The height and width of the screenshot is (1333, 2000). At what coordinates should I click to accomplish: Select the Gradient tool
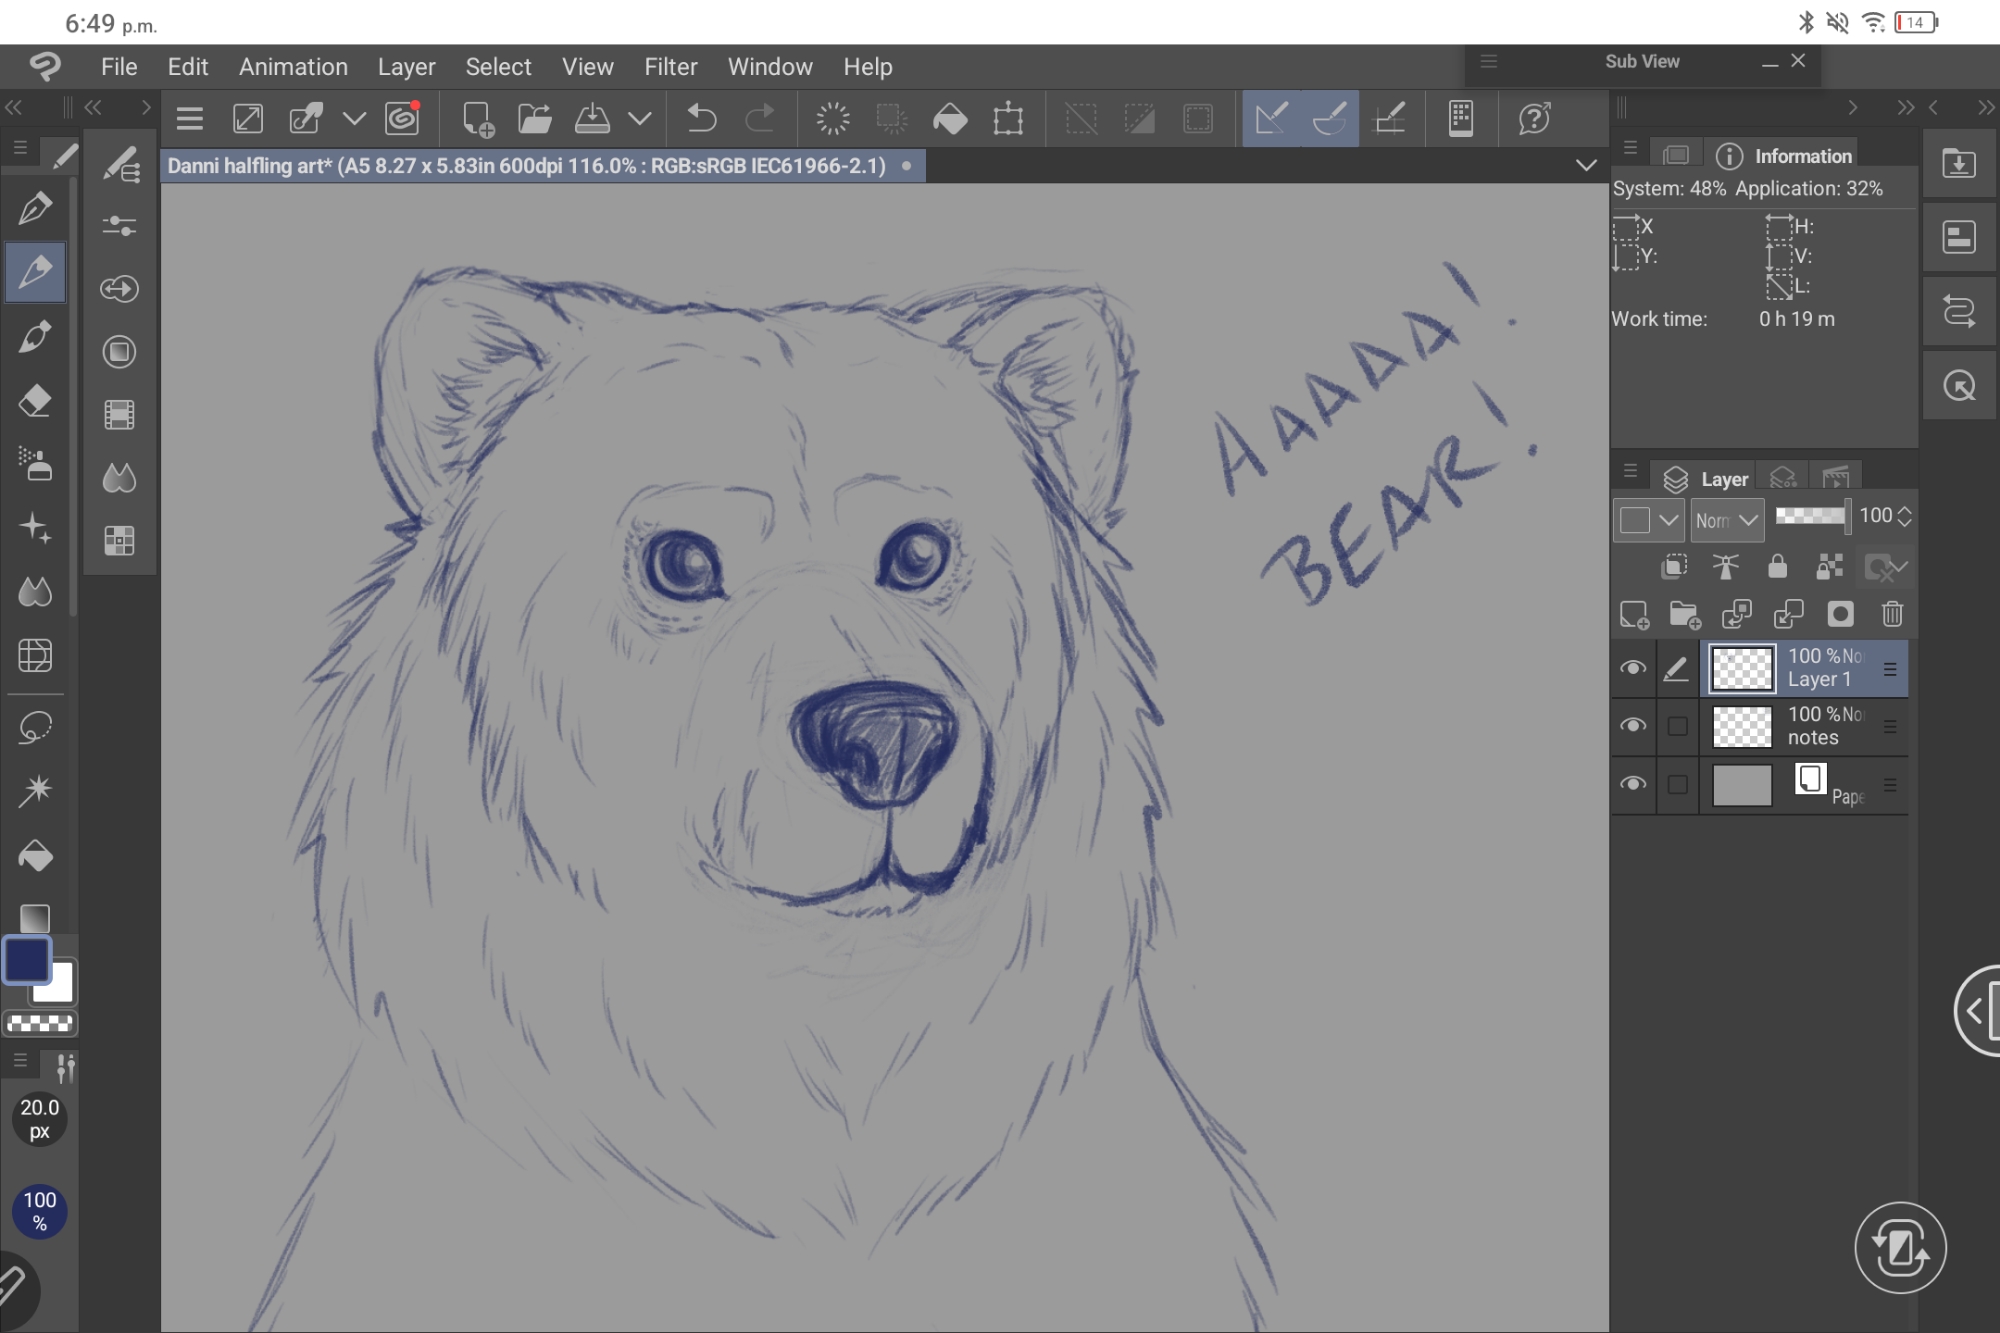point(35,918)
